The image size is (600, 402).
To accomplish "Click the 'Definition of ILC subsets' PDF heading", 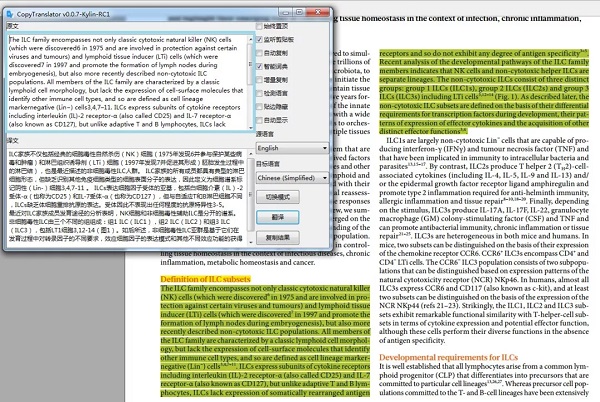I will coord(205,279).
